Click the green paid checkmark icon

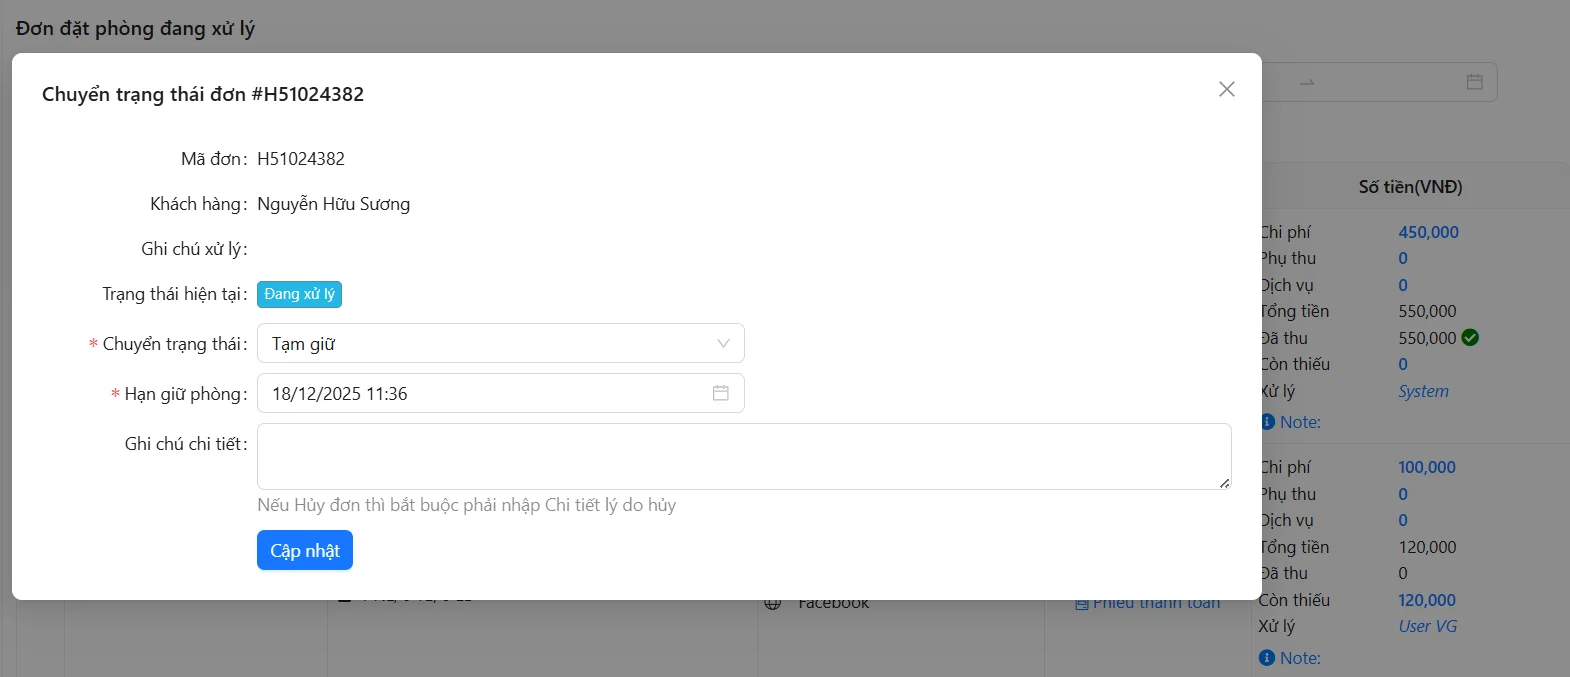1470,338
